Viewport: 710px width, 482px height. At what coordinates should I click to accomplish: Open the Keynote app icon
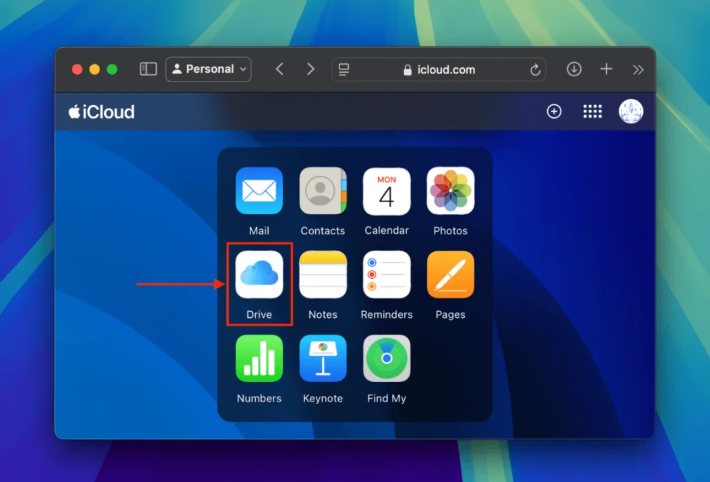(x=323, y=358)
